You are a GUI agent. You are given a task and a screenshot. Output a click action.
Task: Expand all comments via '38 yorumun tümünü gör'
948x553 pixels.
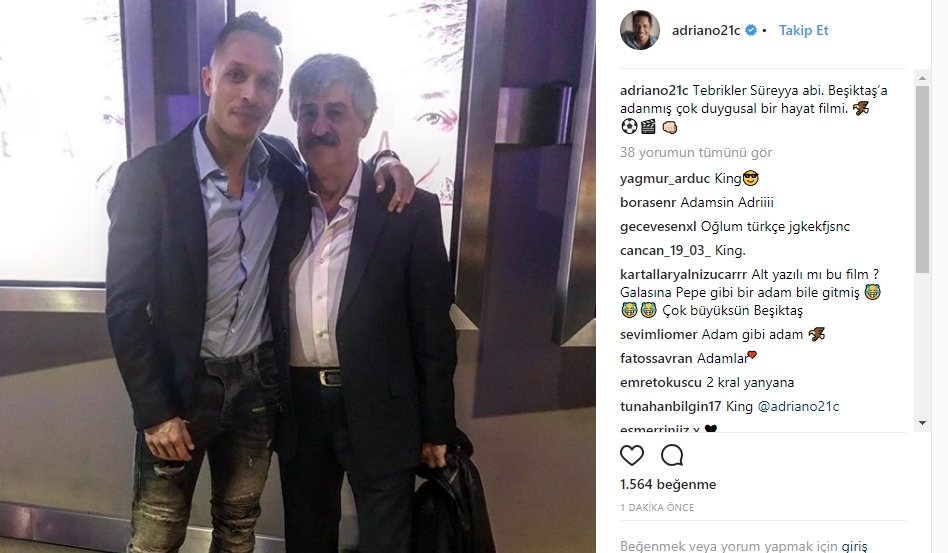[x=696, y=152]
